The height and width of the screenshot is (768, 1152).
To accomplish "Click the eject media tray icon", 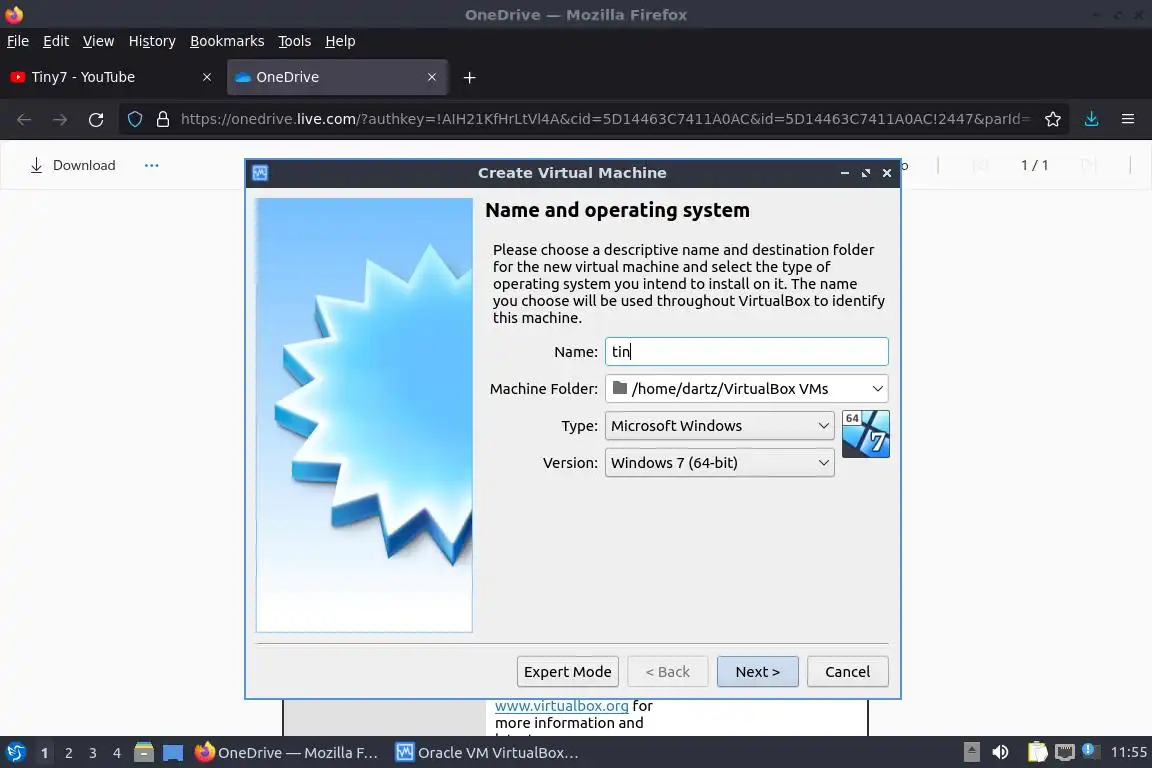I will pyautogui.click(x=971, y=752).
